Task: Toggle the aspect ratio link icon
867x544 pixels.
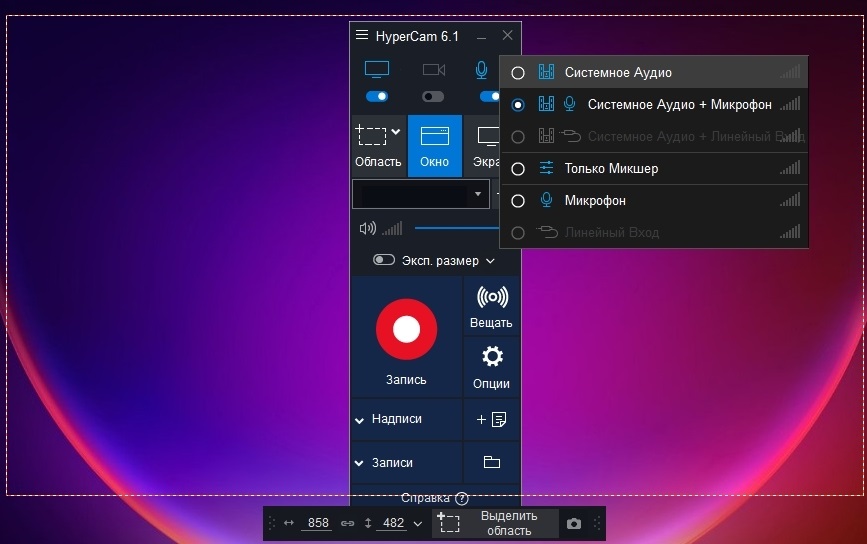Action: pyautogui.click(x=347, y=523)
